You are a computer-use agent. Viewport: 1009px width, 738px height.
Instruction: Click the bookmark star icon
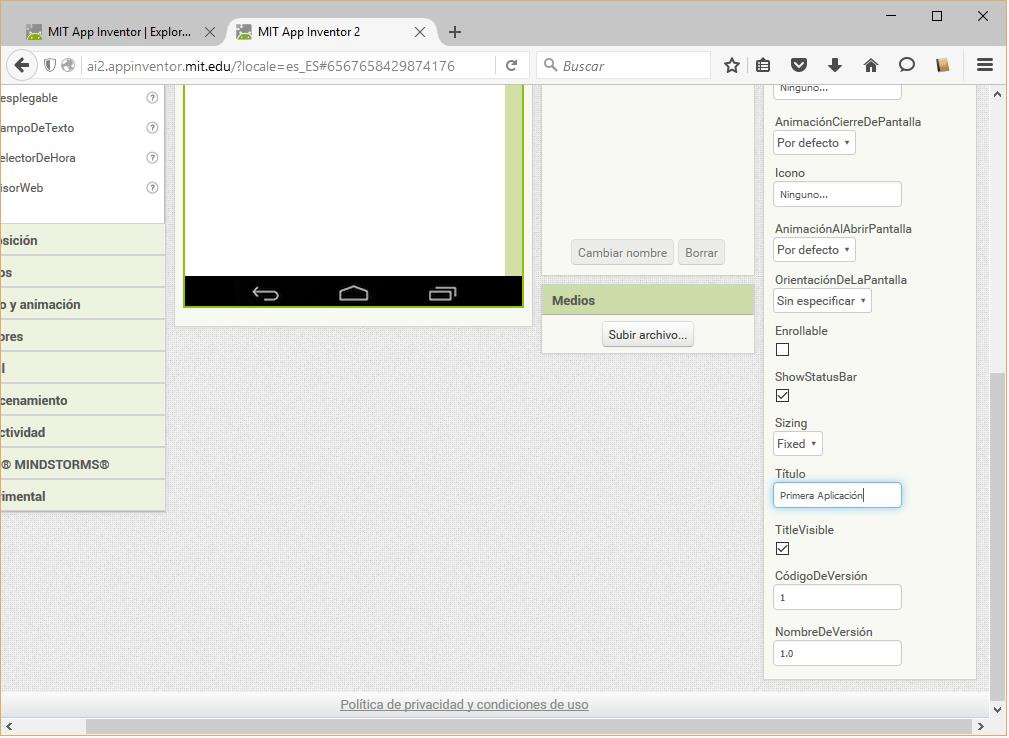point(732,65)
